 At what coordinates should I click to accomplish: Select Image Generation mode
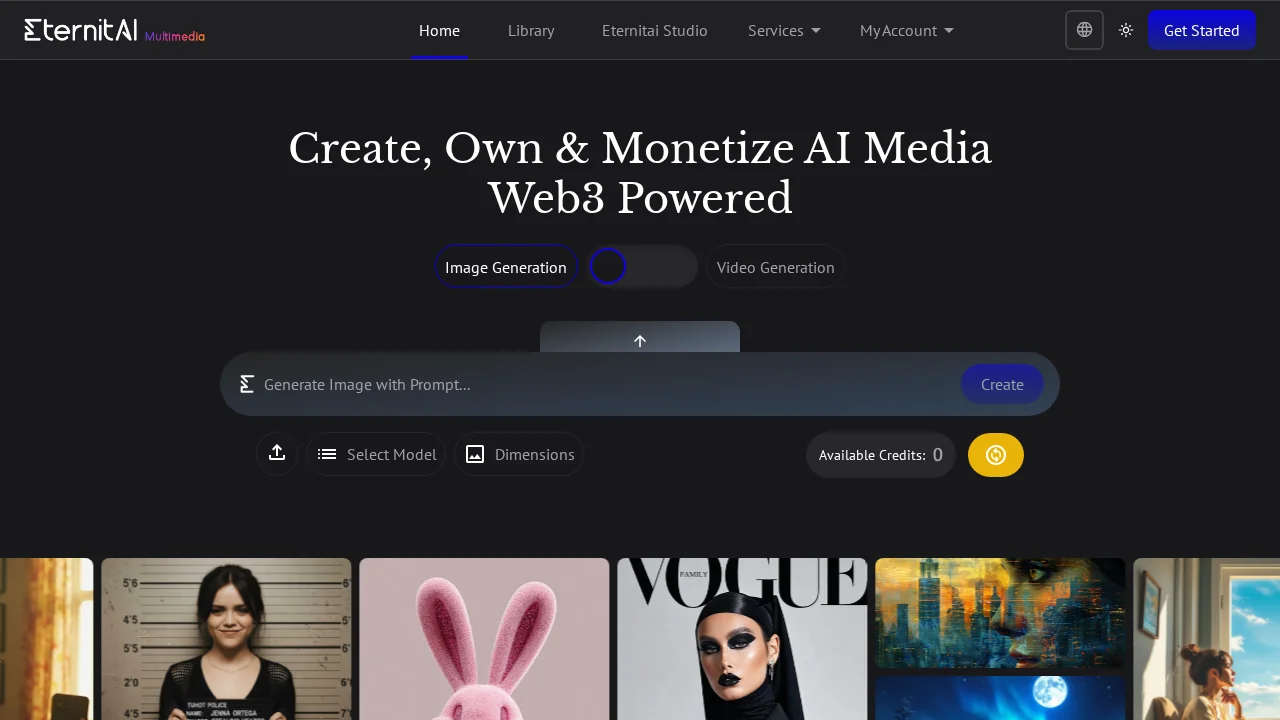click(506, 267)
